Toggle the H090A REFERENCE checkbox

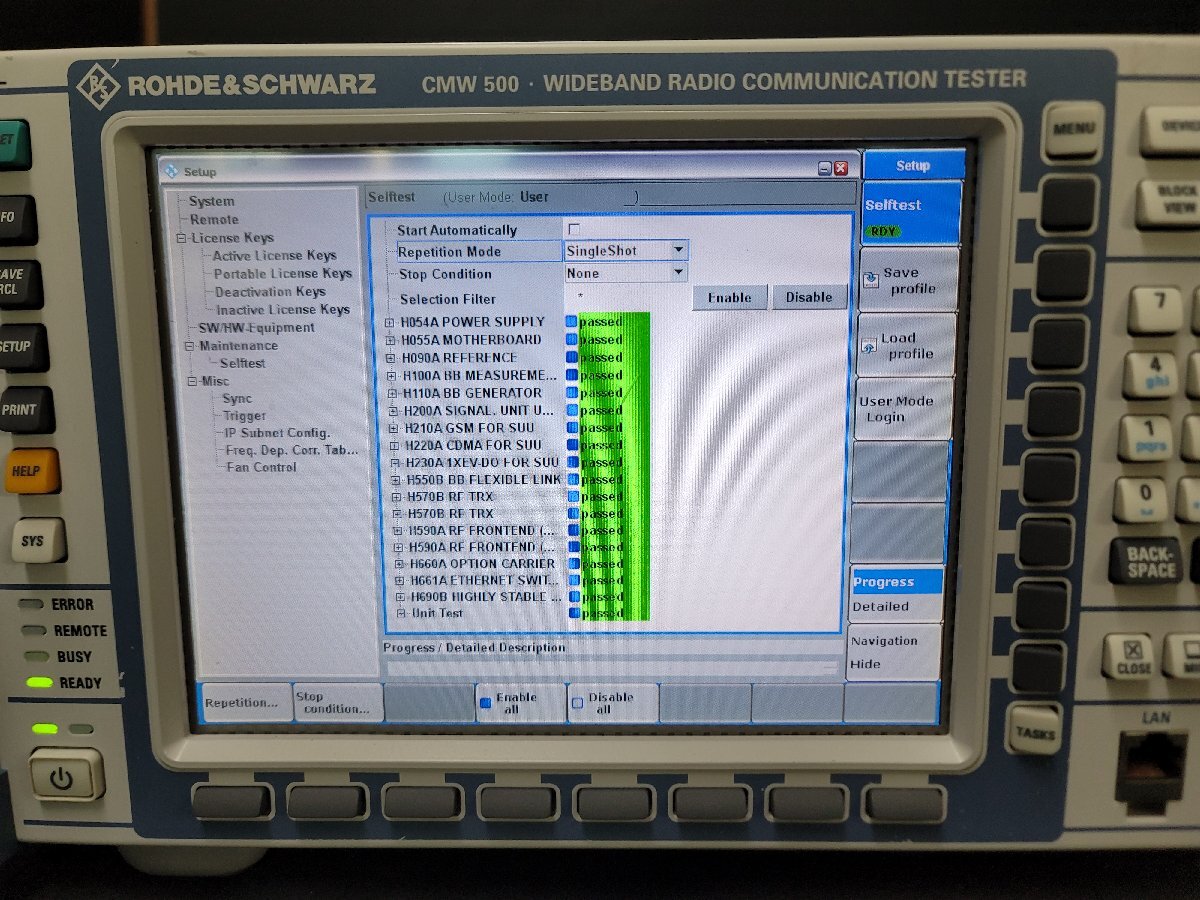coord(572,357)
